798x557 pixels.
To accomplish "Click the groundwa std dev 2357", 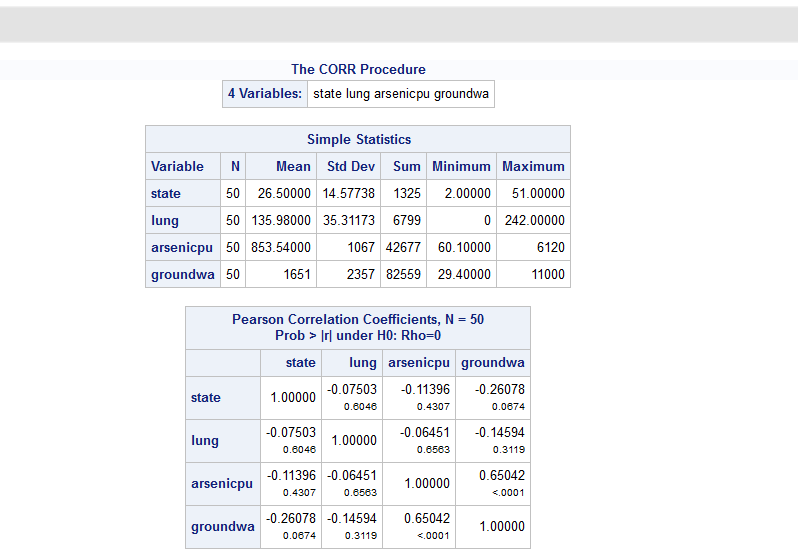I will point(361,274).
